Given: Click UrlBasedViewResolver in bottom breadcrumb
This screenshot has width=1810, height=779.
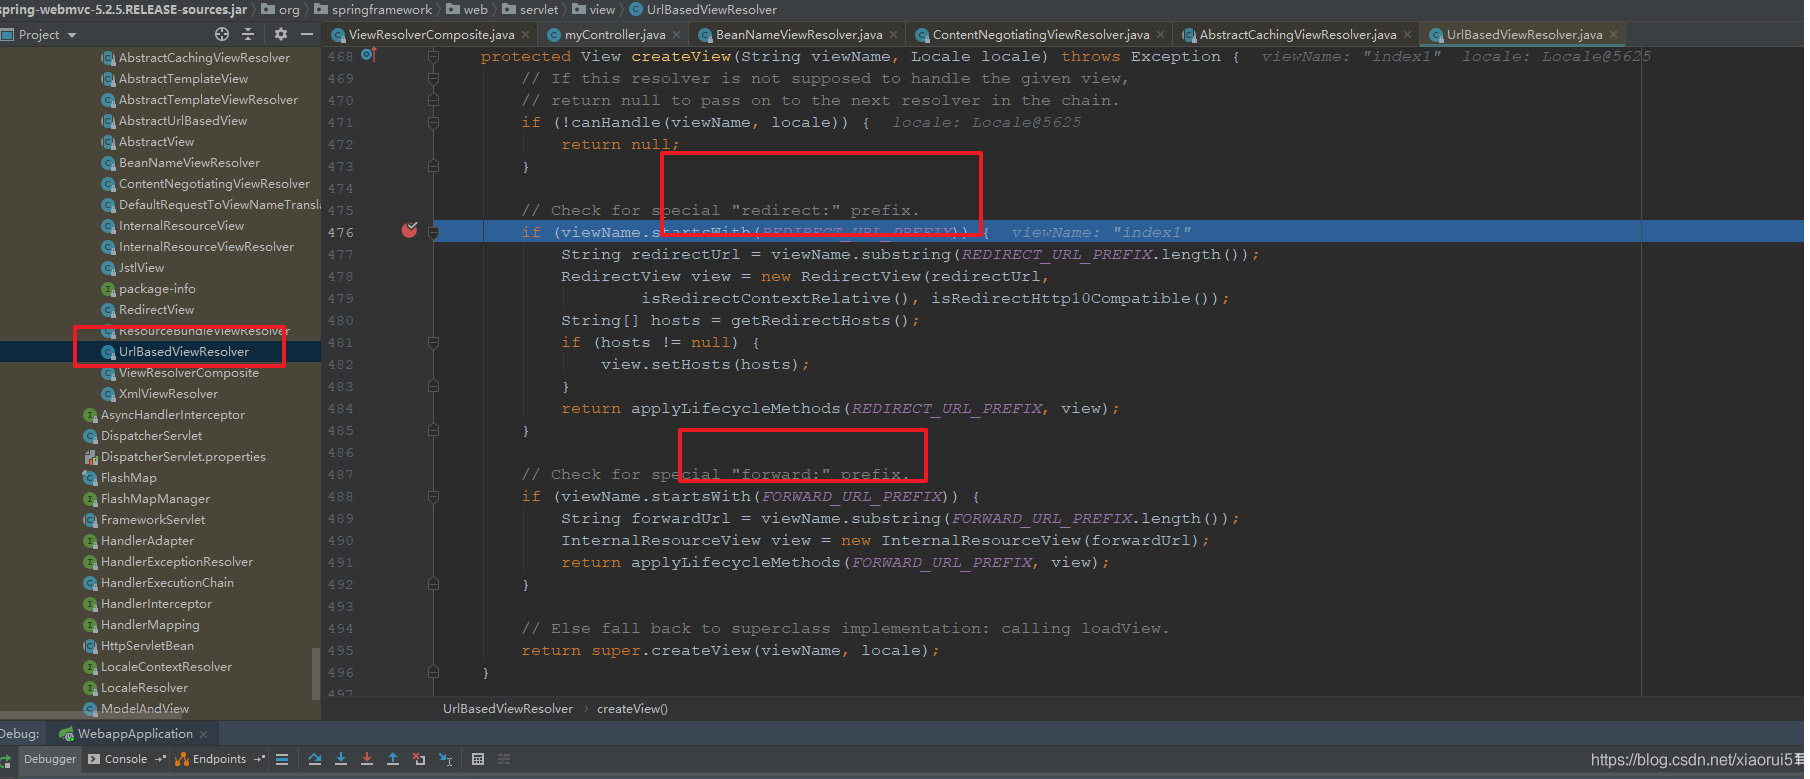Looking at the screenshot, I should [508, 709].
